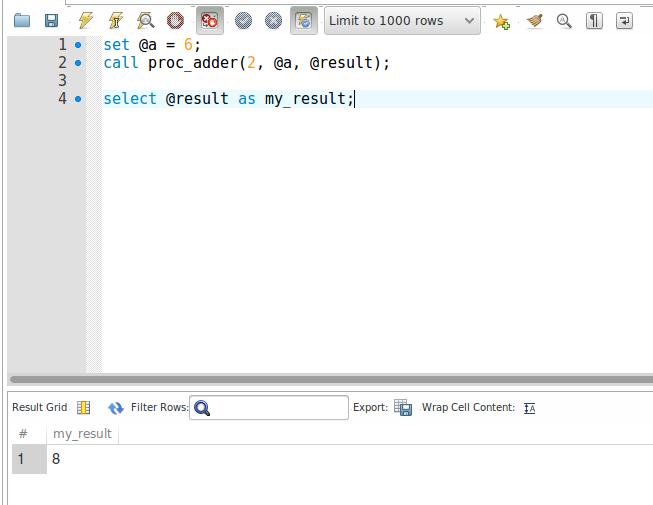This screenshot has width=653, height=505.
Task: Refresh result grid arrows icon
Action: point(115,408)
